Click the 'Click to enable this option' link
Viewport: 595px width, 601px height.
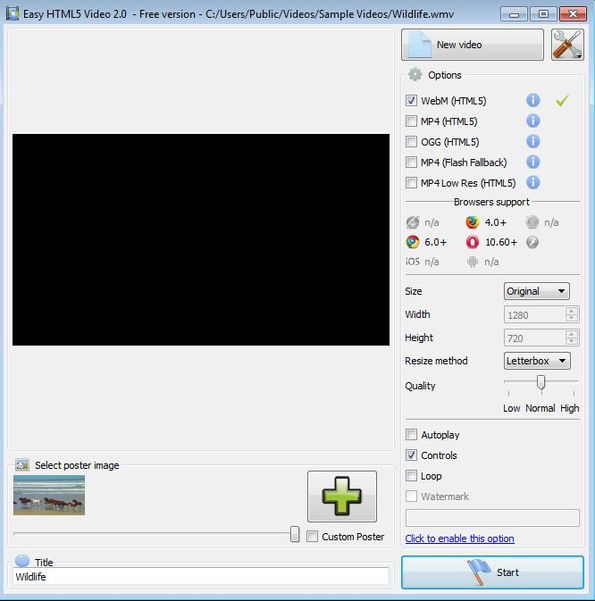point(459,539)
